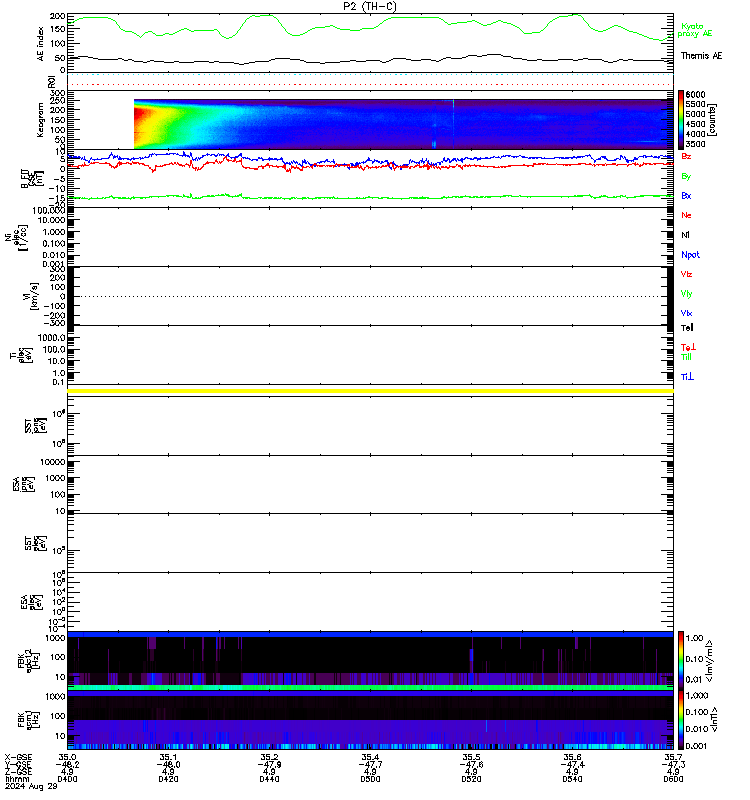Click the 0600 time axis label
750x800 pixels.
[x=673, y=779]
